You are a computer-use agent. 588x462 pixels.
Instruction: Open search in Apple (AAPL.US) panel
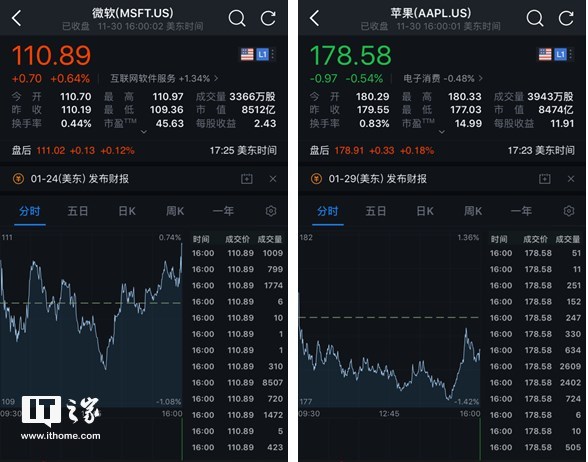click(x=534, y=18)
